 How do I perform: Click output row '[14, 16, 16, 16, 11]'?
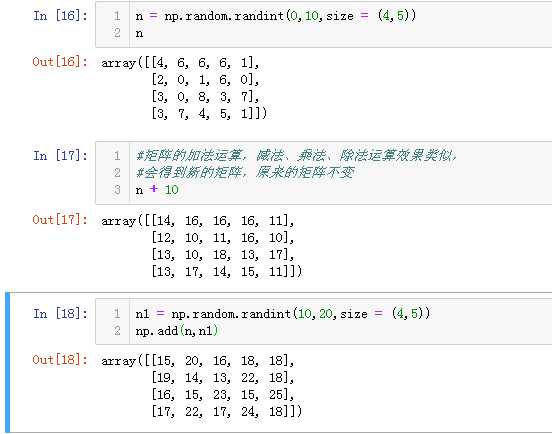pyautogui.click(x=223, y=221)
